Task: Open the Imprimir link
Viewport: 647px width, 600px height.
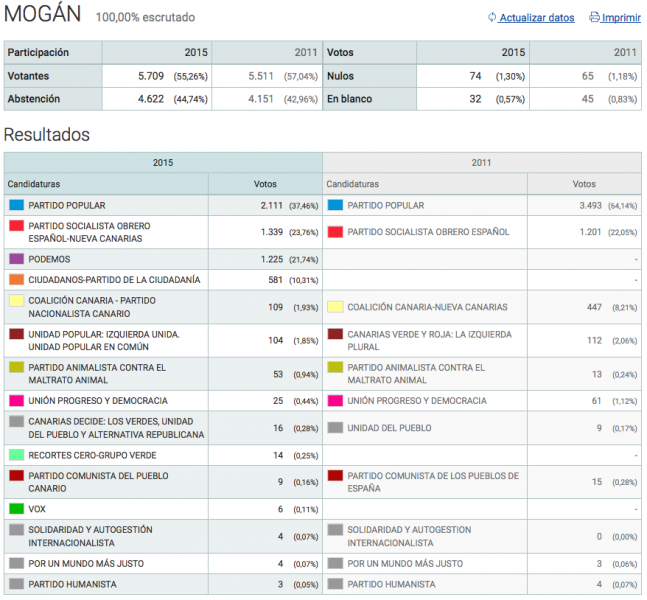Action: click(621, 18)
